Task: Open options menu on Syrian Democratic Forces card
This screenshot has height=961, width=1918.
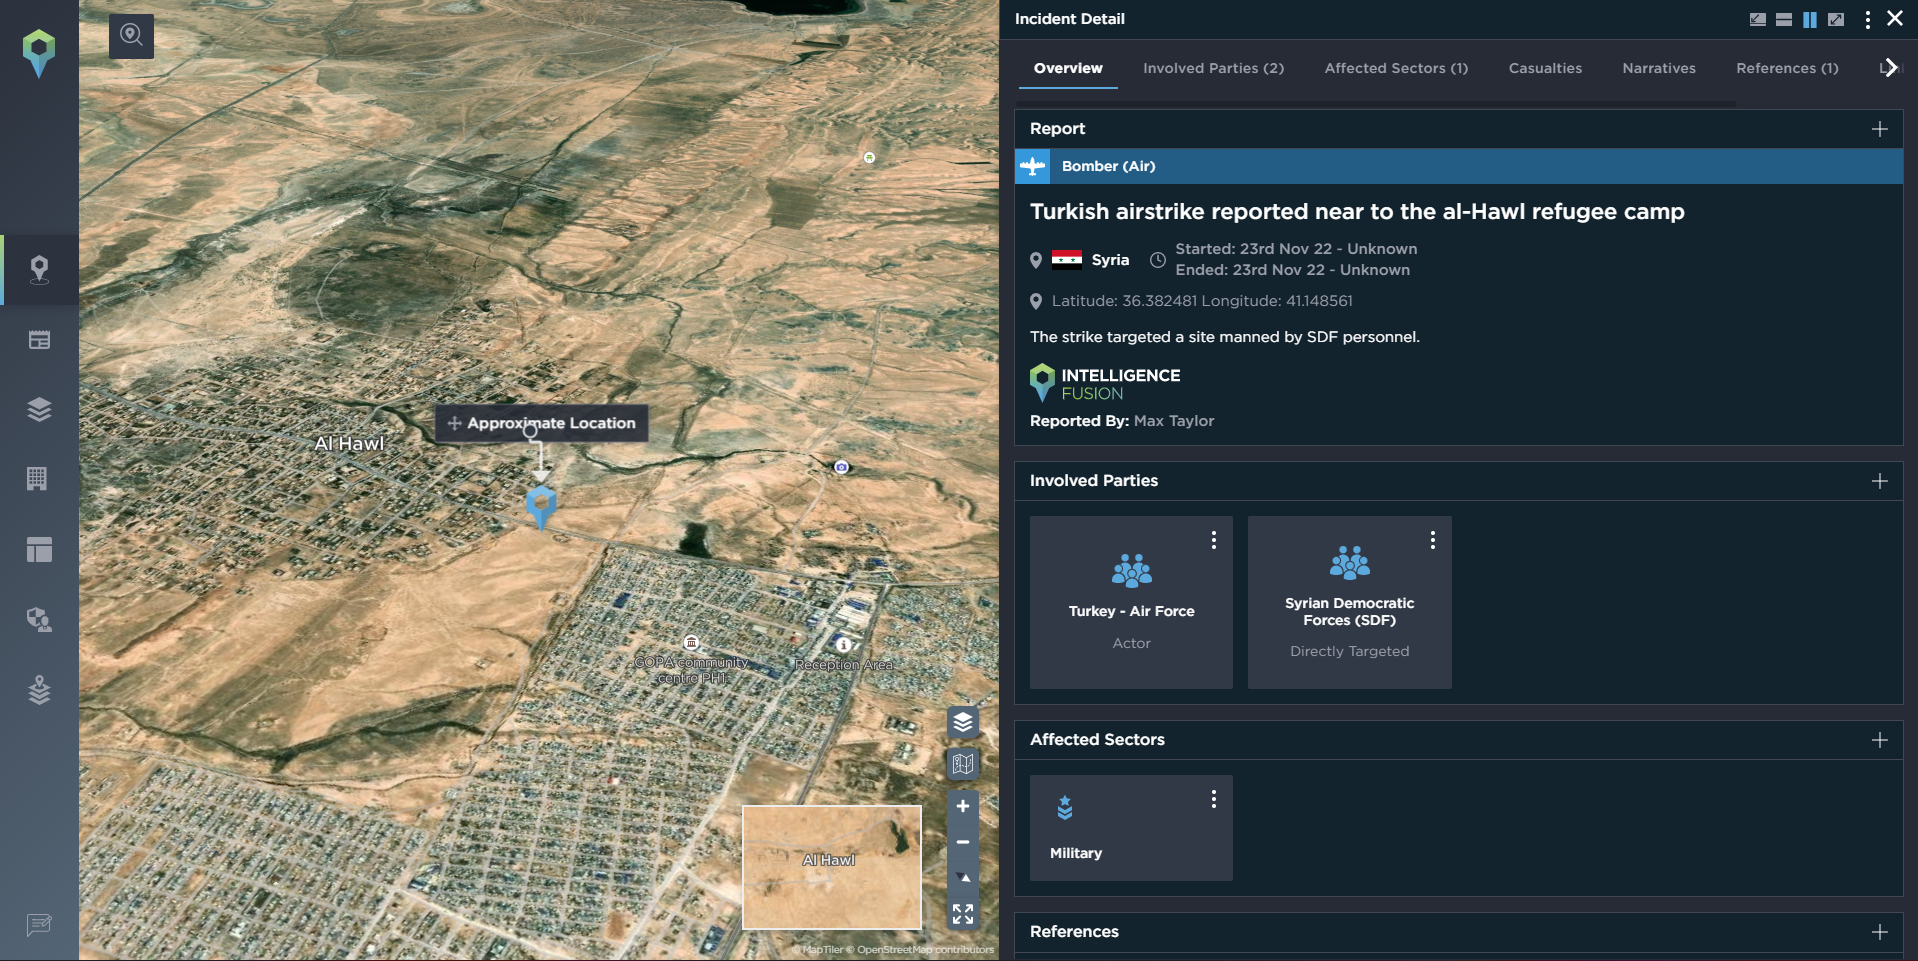Action: click(1433, 540)
